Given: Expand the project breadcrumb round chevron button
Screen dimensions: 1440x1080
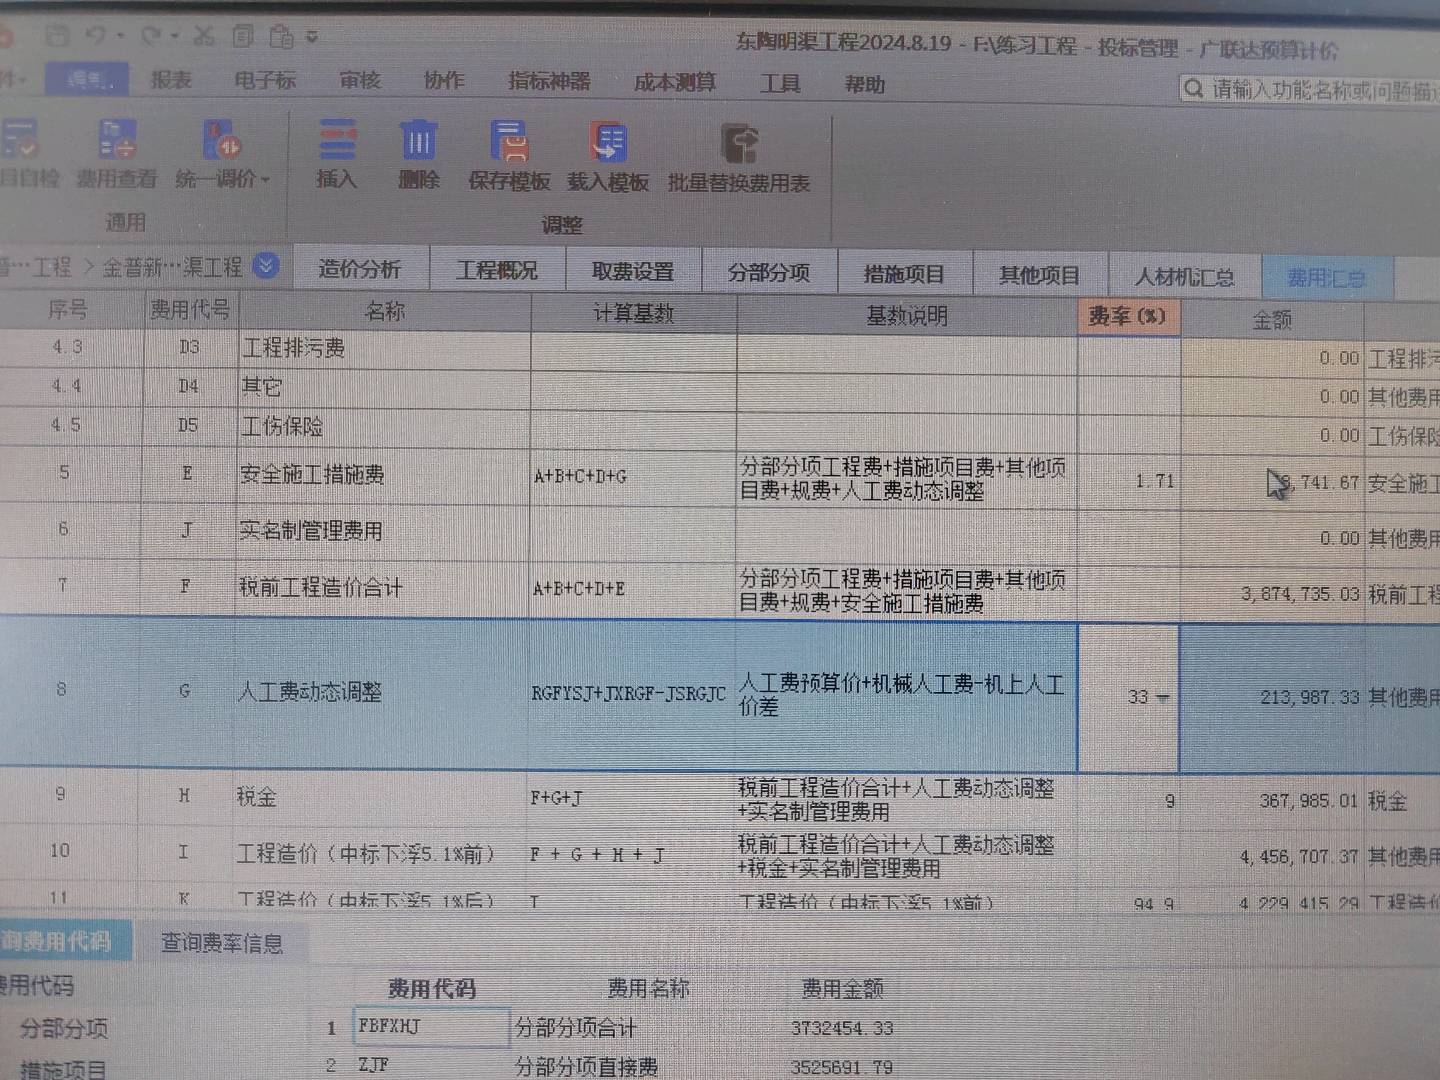Looking at the screenshot, I should point(266,266).
